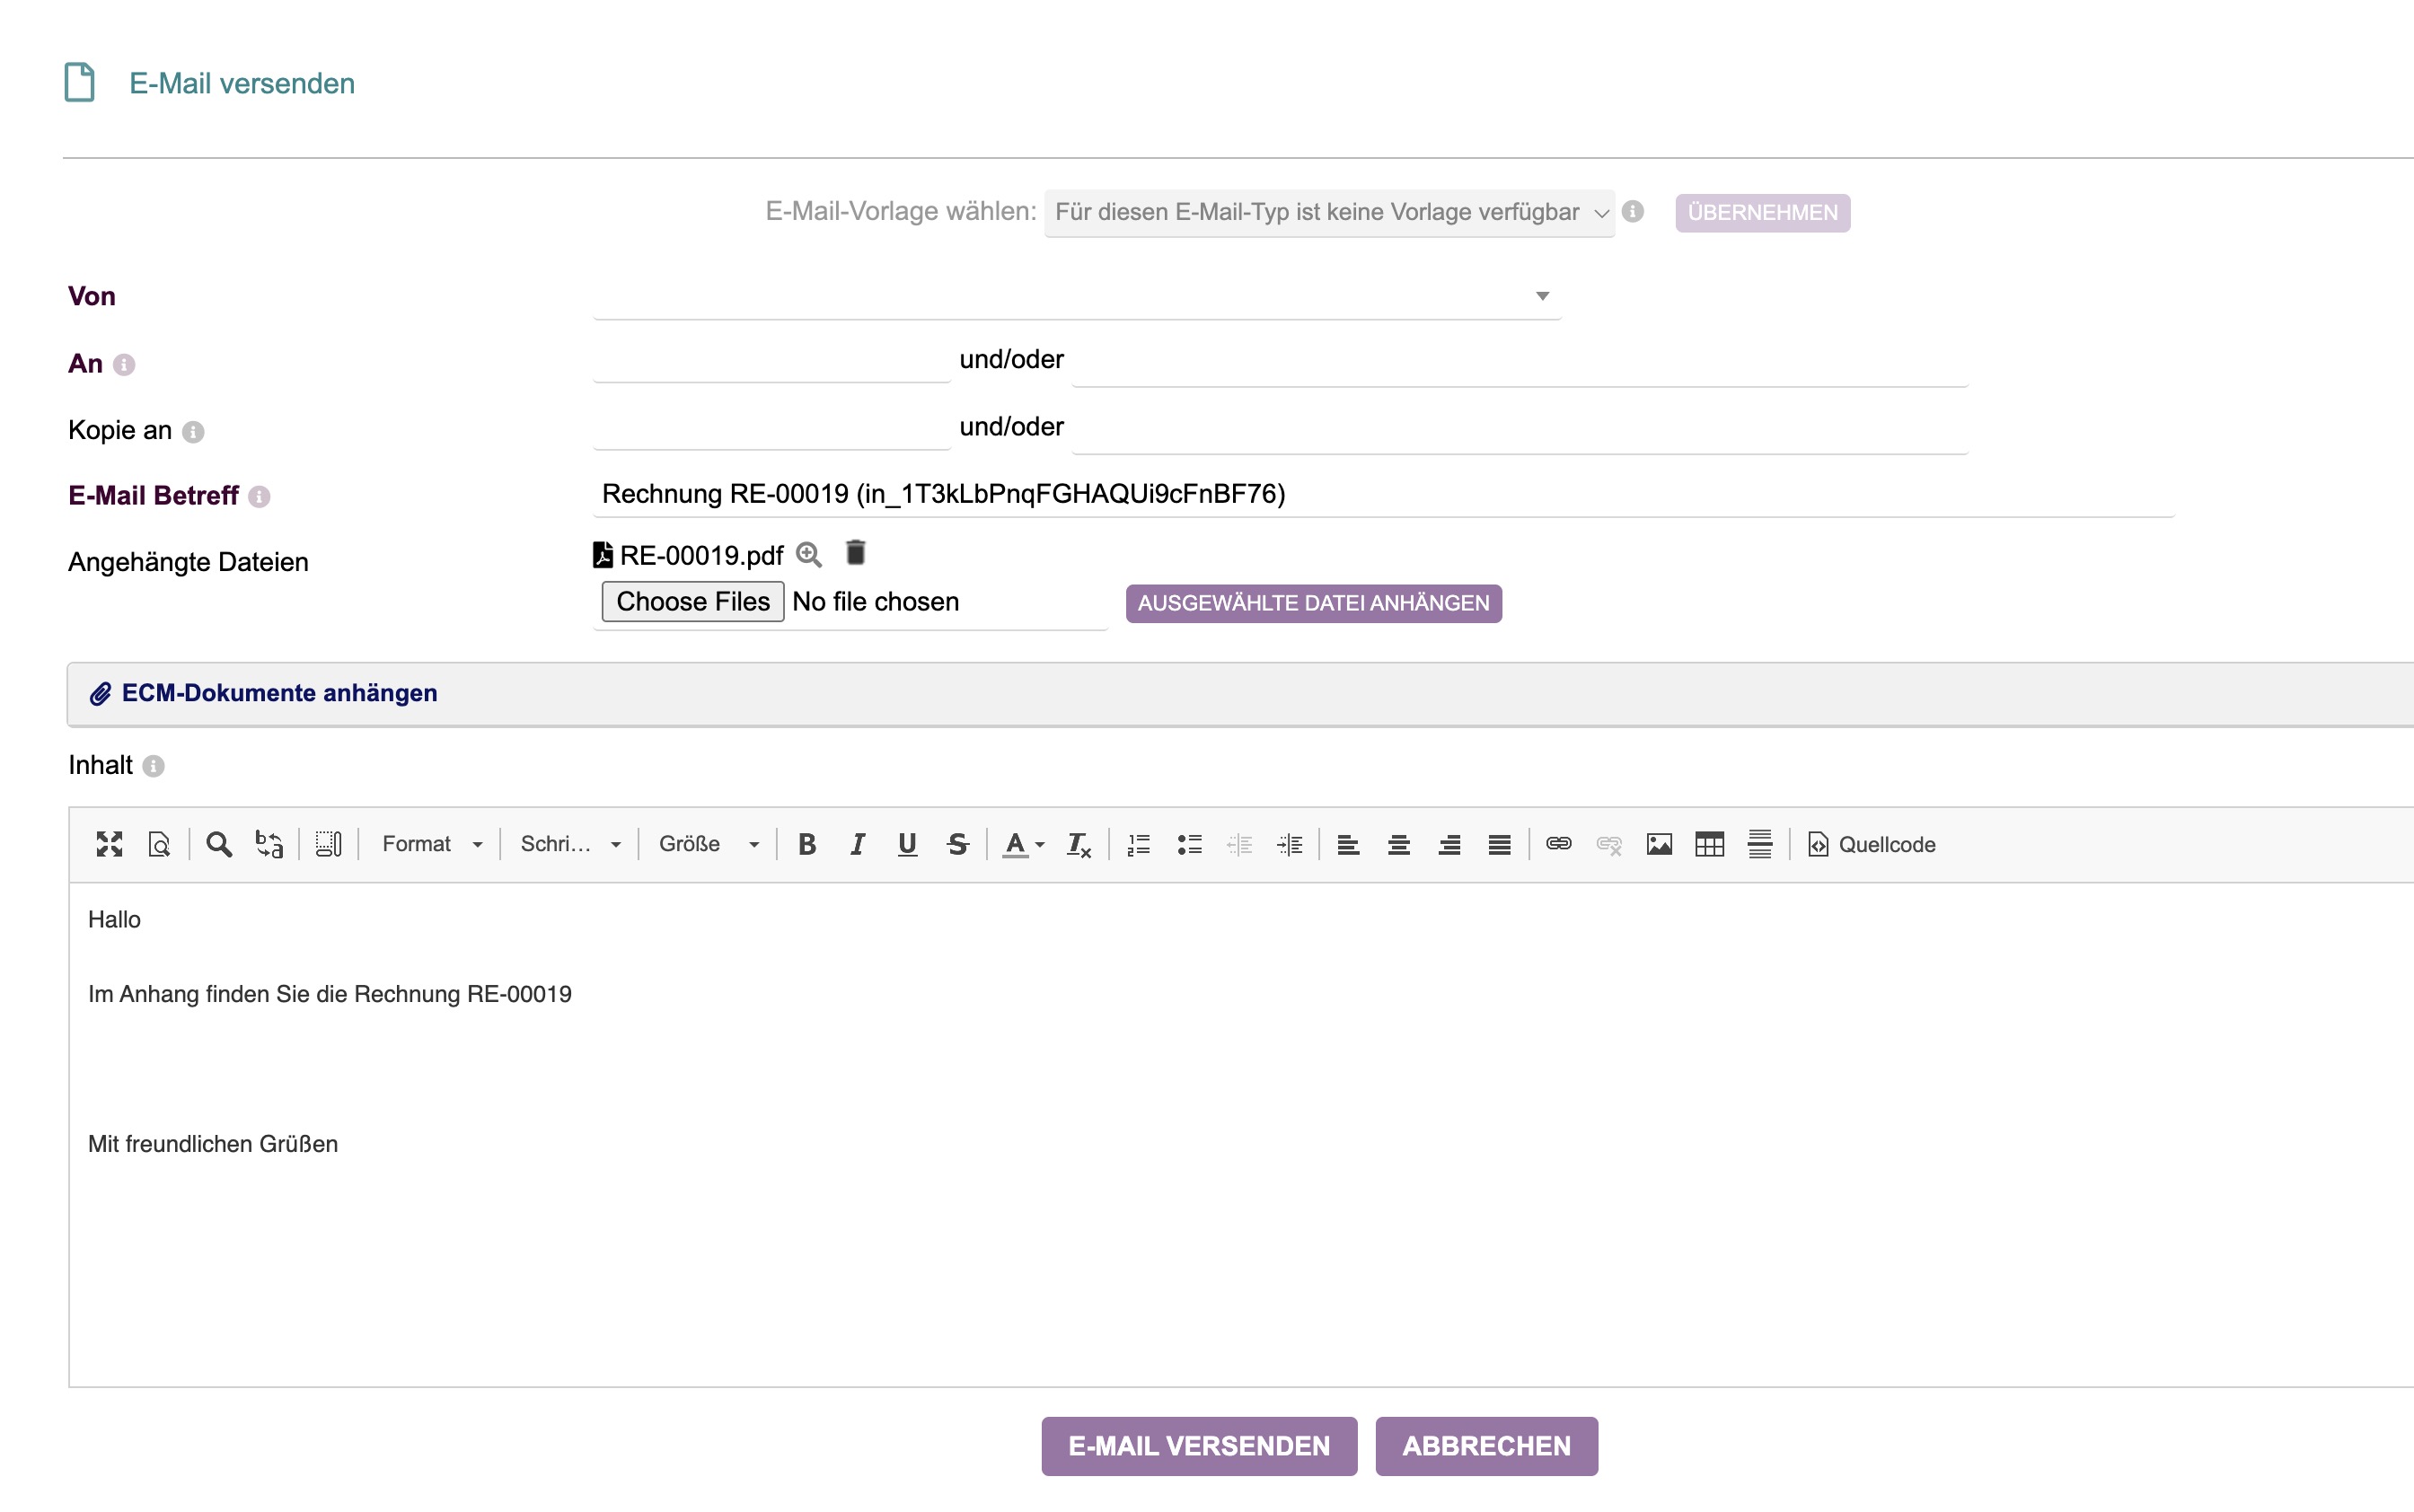
Task: Toggle italic text formatting
Action: (x=857, y=844)
